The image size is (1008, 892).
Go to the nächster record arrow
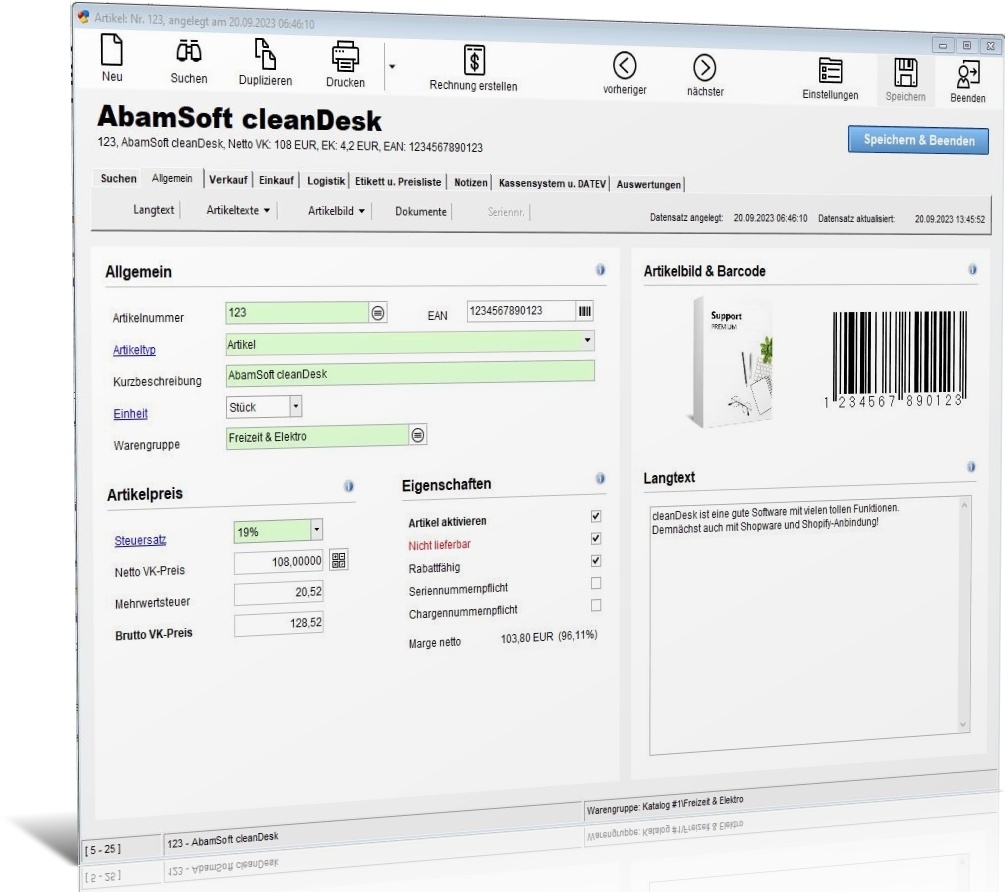pos(705,67)
